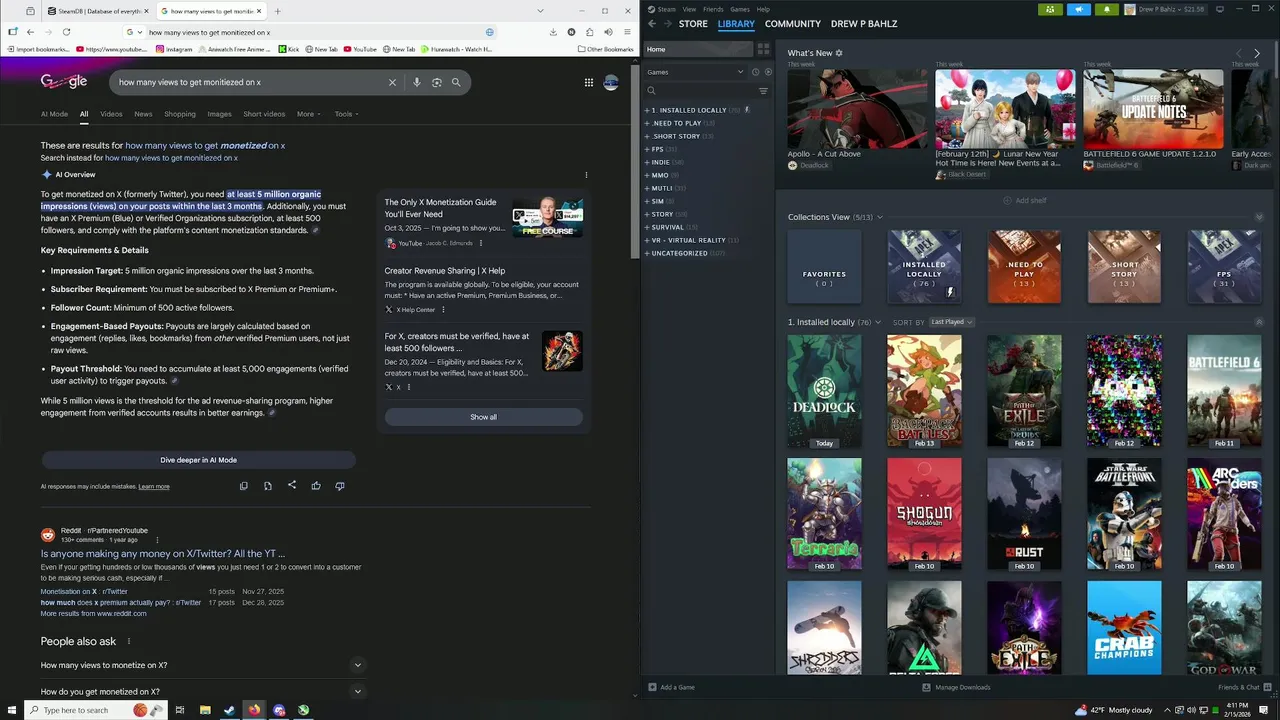Open What's New settings gear

[839, 53]
